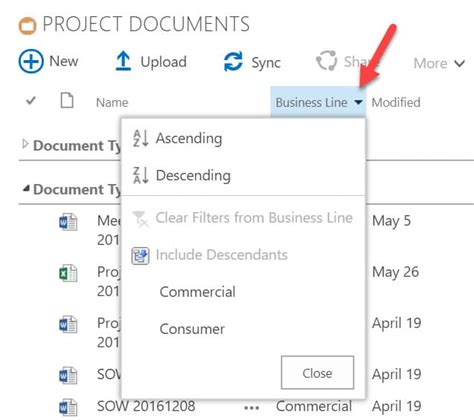Click the select-all checkmark in header

(x=31, y=100)
